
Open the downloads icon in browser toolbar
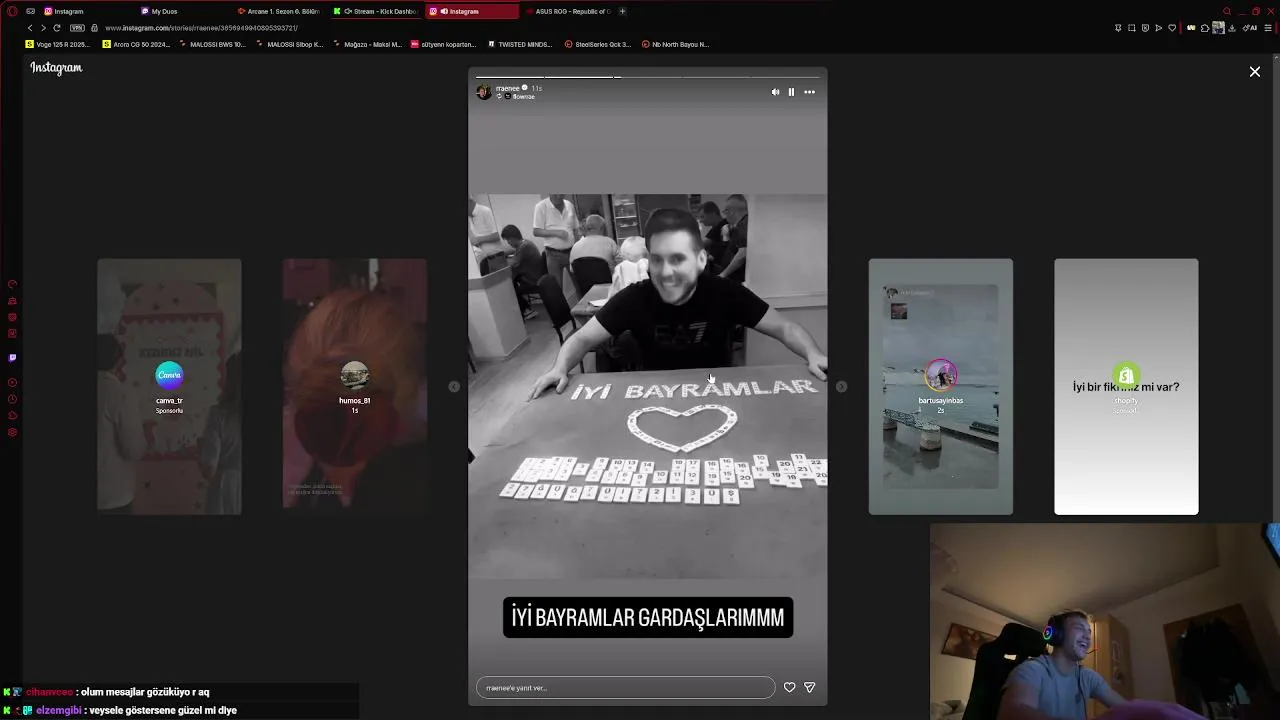1232,28
